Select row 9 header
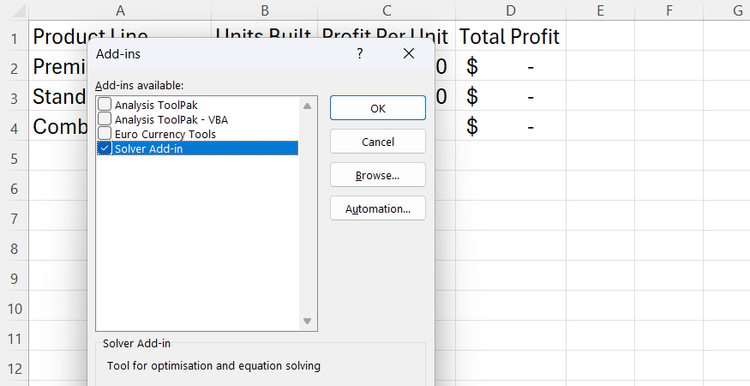Viewport: 750px width, 386px height. pos(14,278)
